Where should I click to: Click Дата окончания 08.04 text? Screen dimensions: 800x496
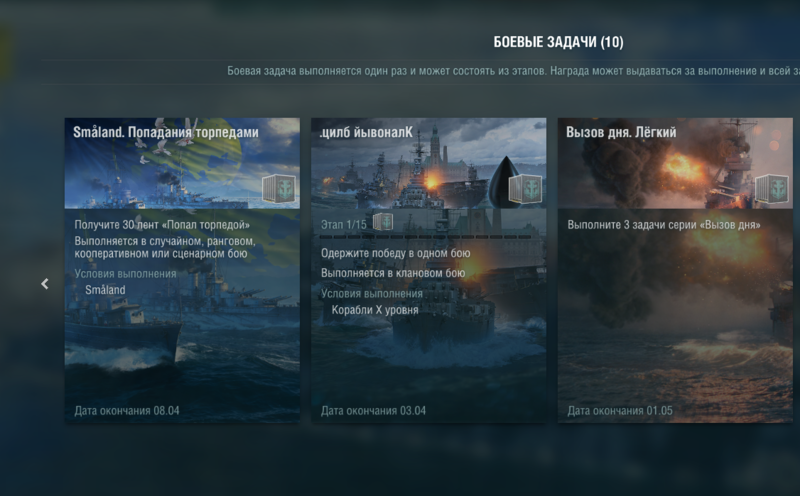tap(127, 411)
